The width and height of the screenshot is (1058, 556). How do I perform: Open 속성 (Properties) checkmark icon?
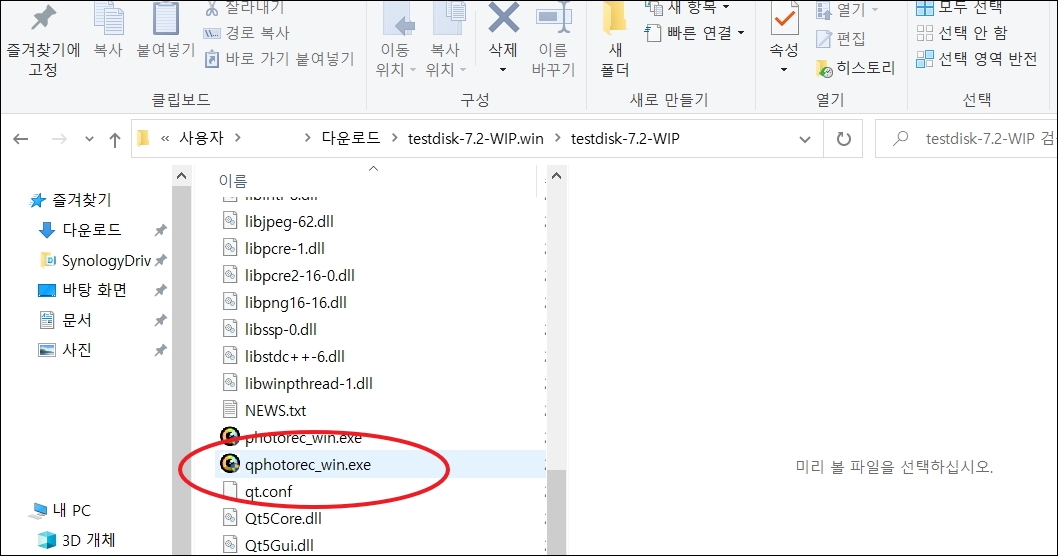784,19
